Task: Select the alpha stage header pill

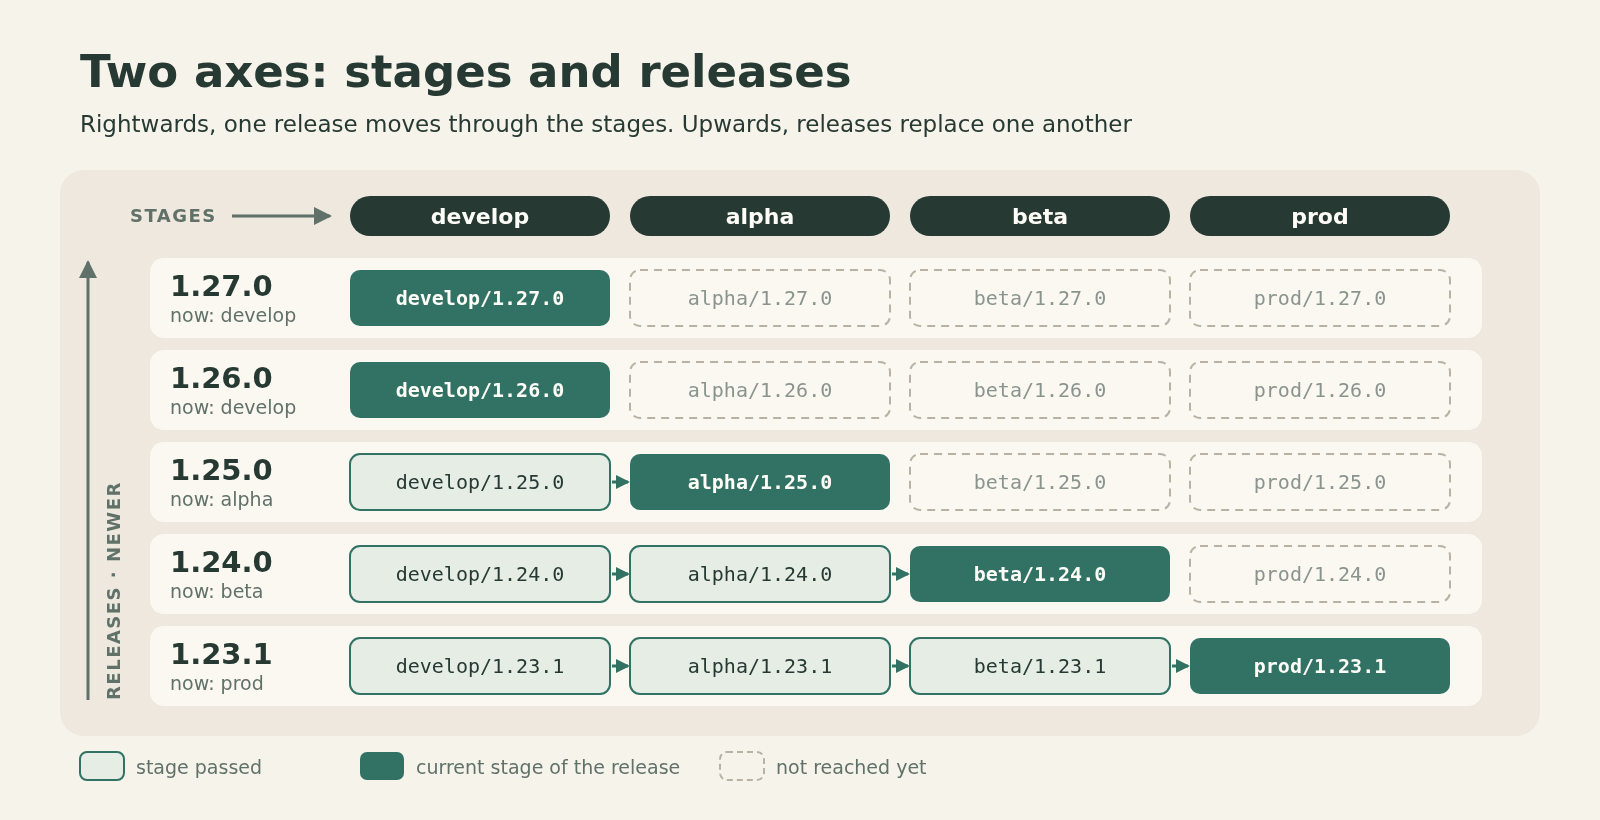Action: point(760,216)
